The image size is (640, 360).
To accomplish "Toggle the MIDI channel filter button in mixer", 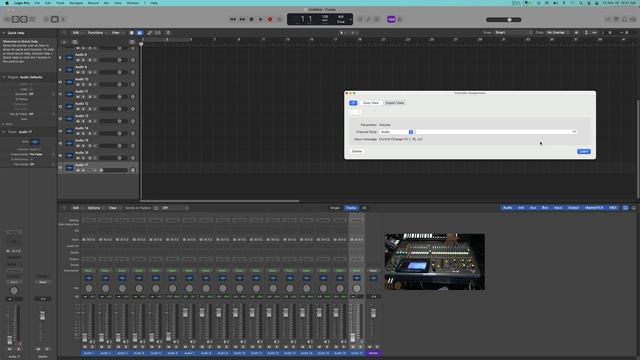I will tap(613, 208).
